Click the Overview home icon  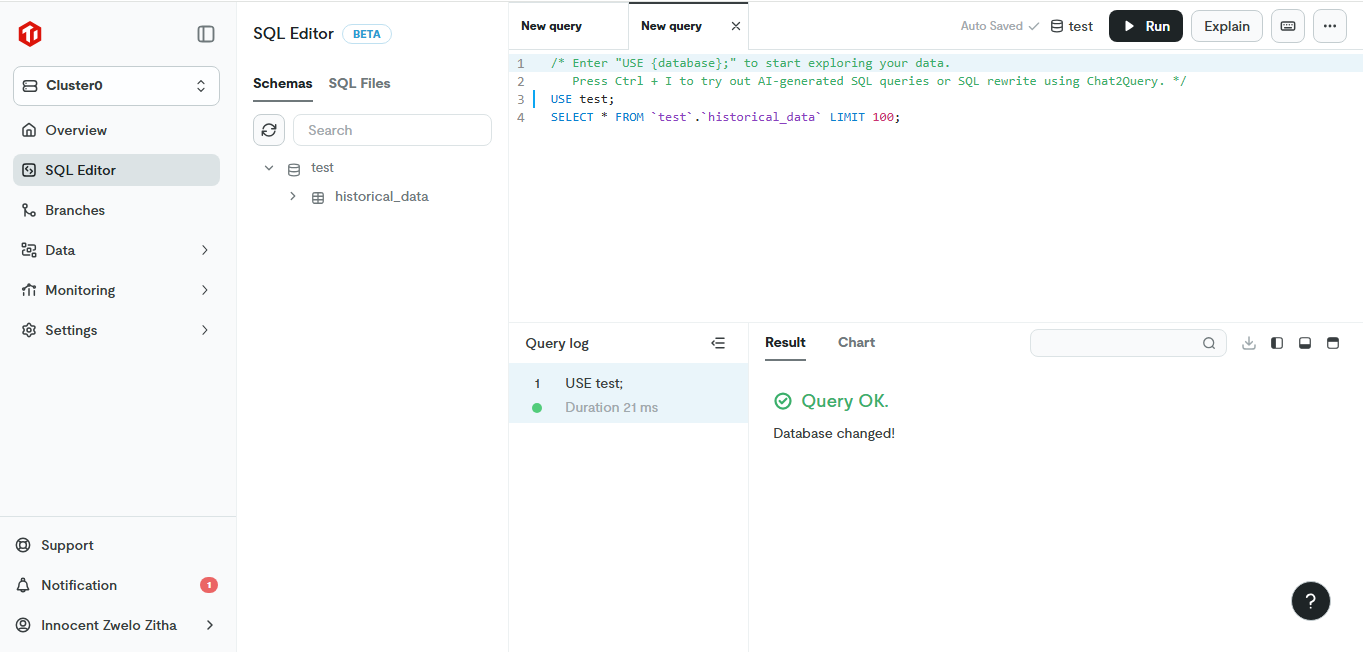tap(29, 130)
